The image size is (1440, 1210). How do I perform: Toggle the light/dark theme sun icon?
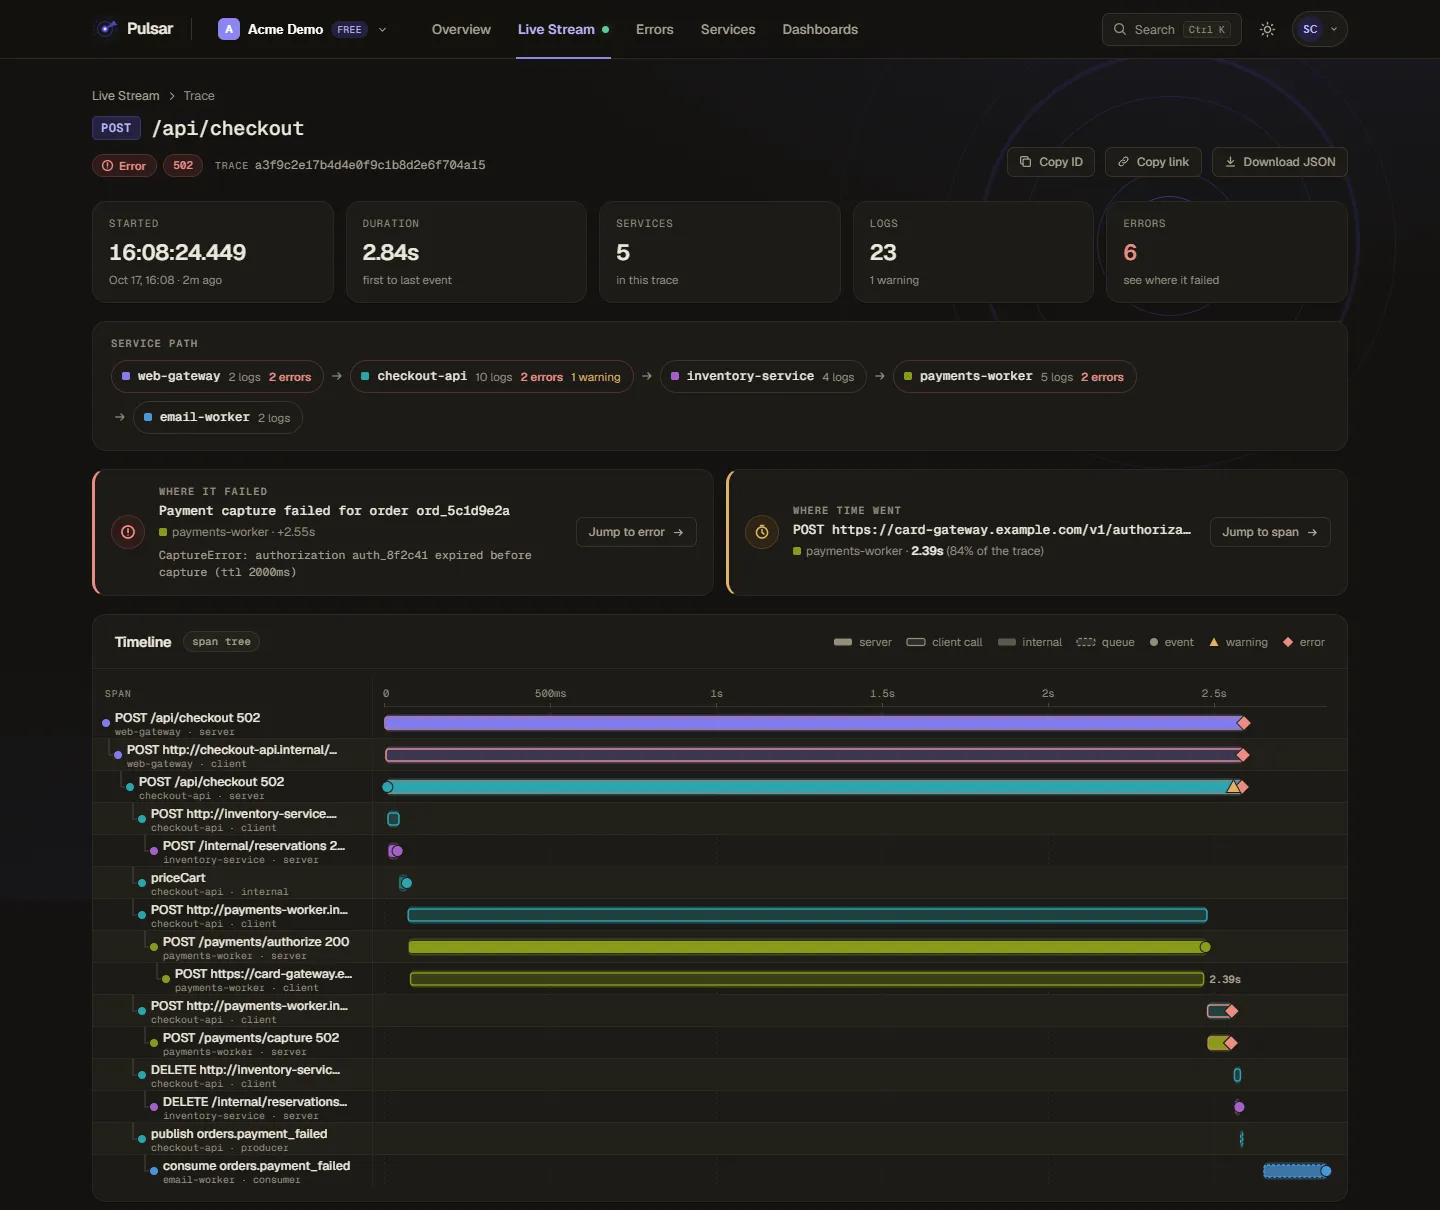[x=1267, y=30]
